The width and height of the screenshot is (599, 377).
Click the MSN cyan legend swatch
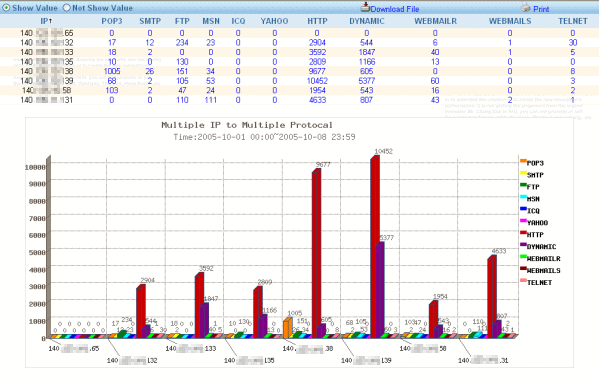click(x=523, y=197)
